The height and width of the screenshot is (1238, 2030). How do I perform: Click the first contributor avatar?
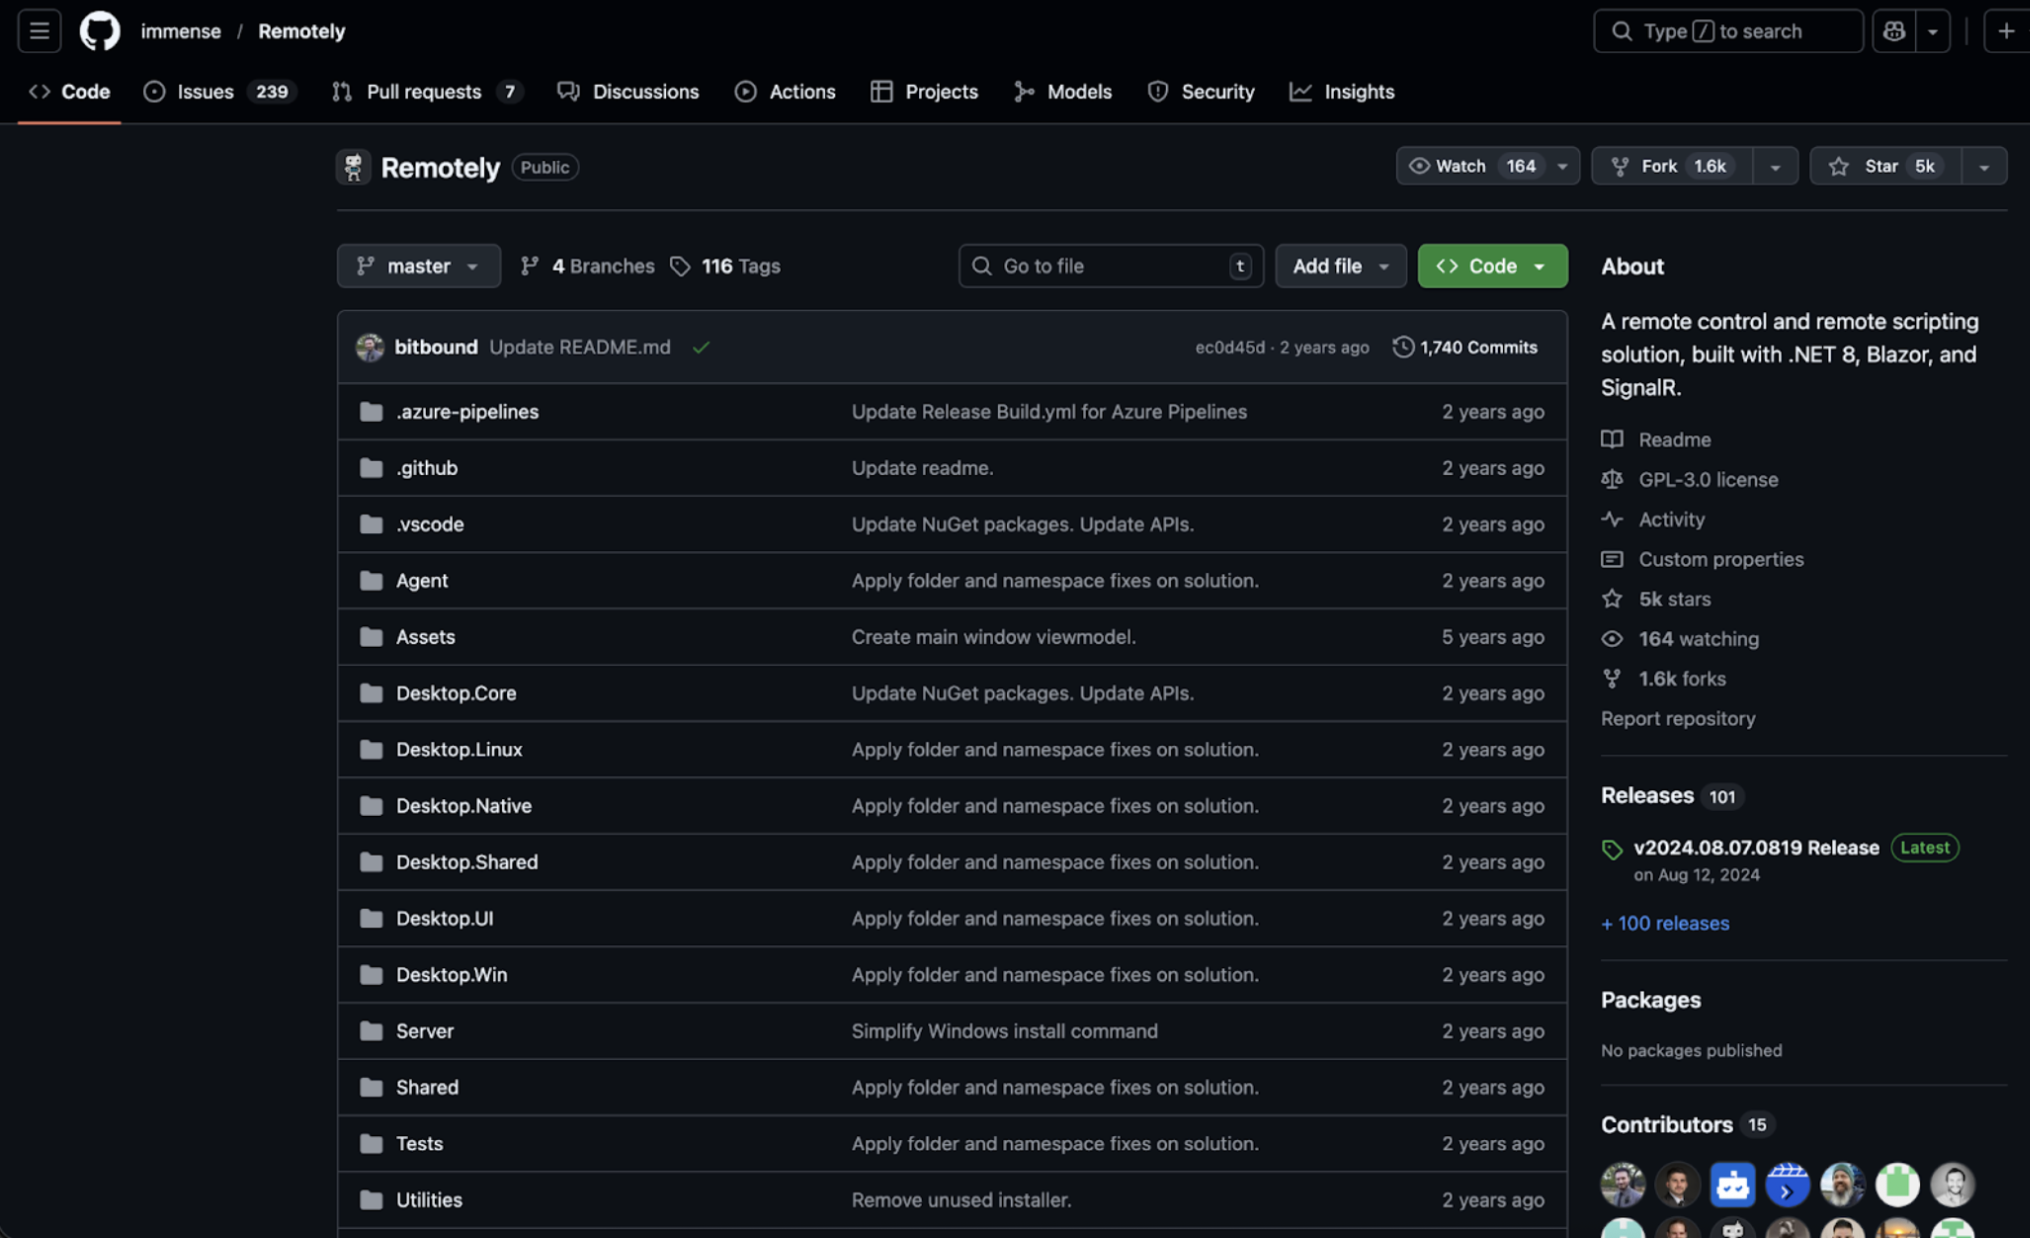pyautogui.click(x=1622, y=1184)
